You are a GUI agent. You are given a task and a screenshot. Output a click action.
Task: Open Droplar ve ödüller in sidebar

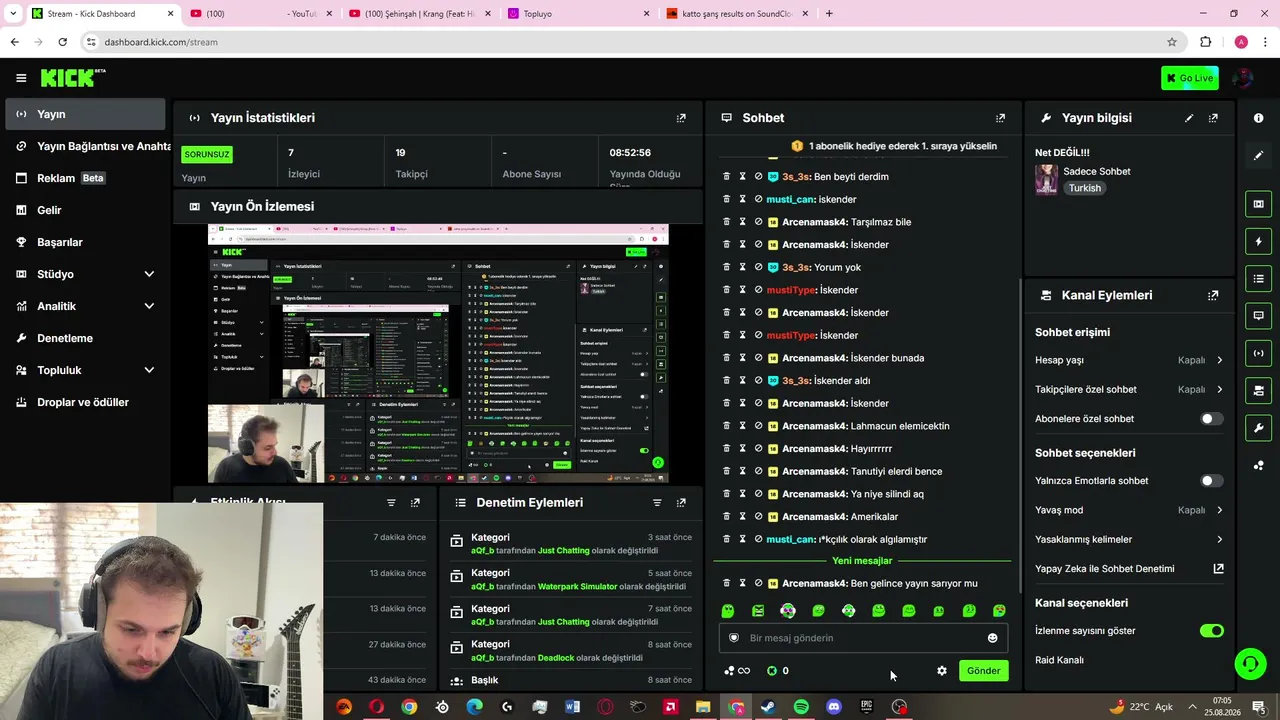(85, 402)
